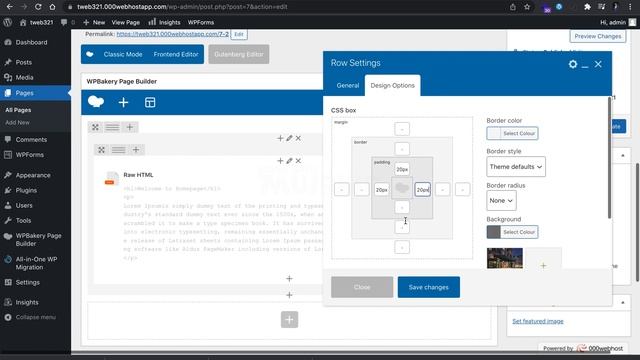Click the margin bottom field
The image size is (640, 360).
402,247
